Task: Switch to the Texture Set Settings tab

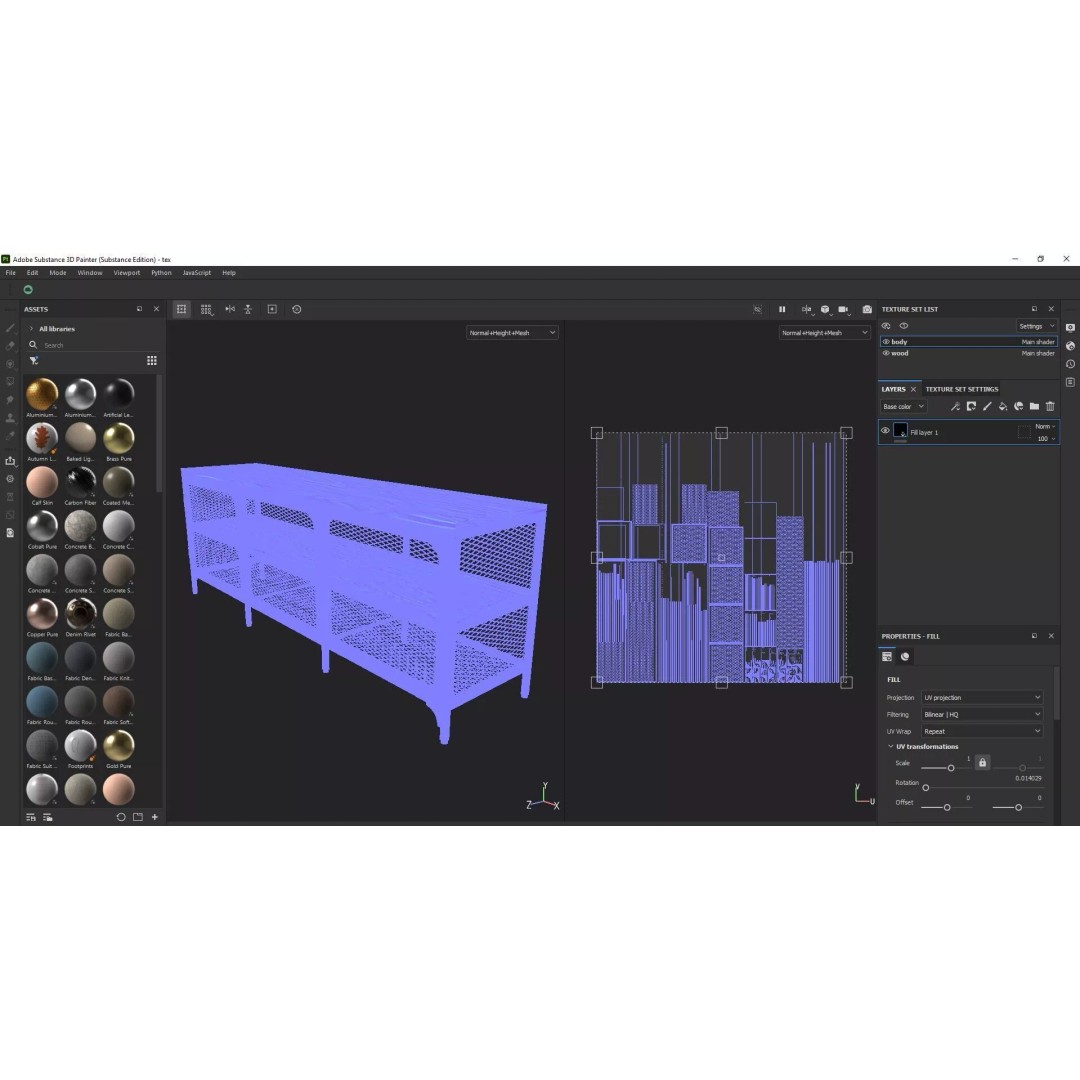Action: 962,389
